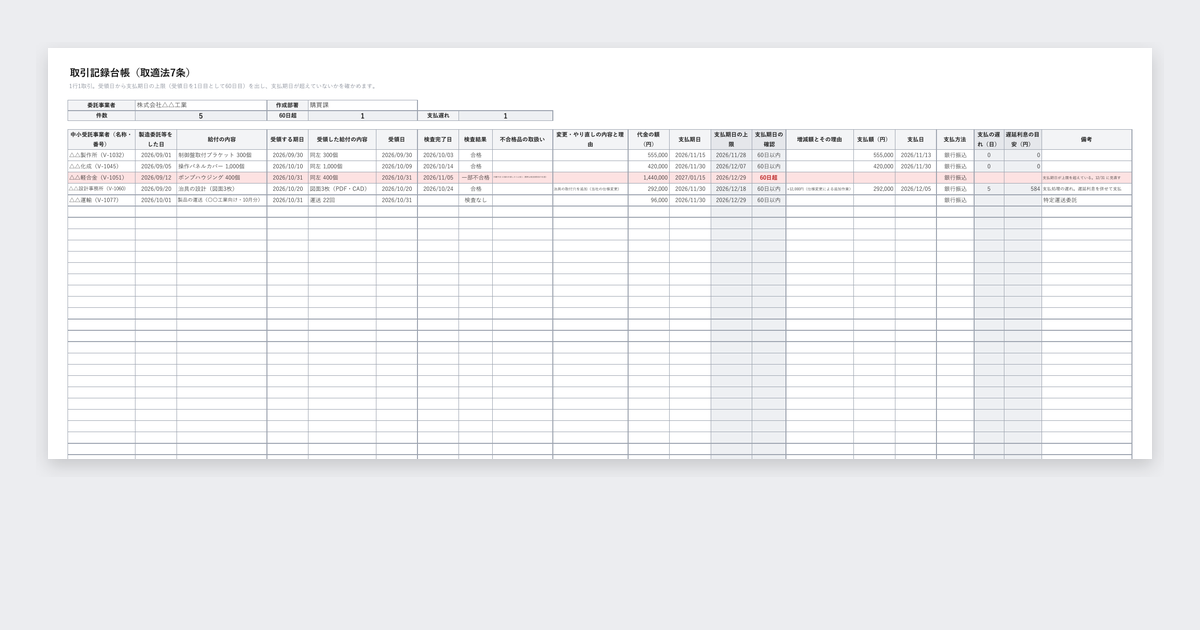
Task: Click the 受領する期日 column header
Action: 287,139
